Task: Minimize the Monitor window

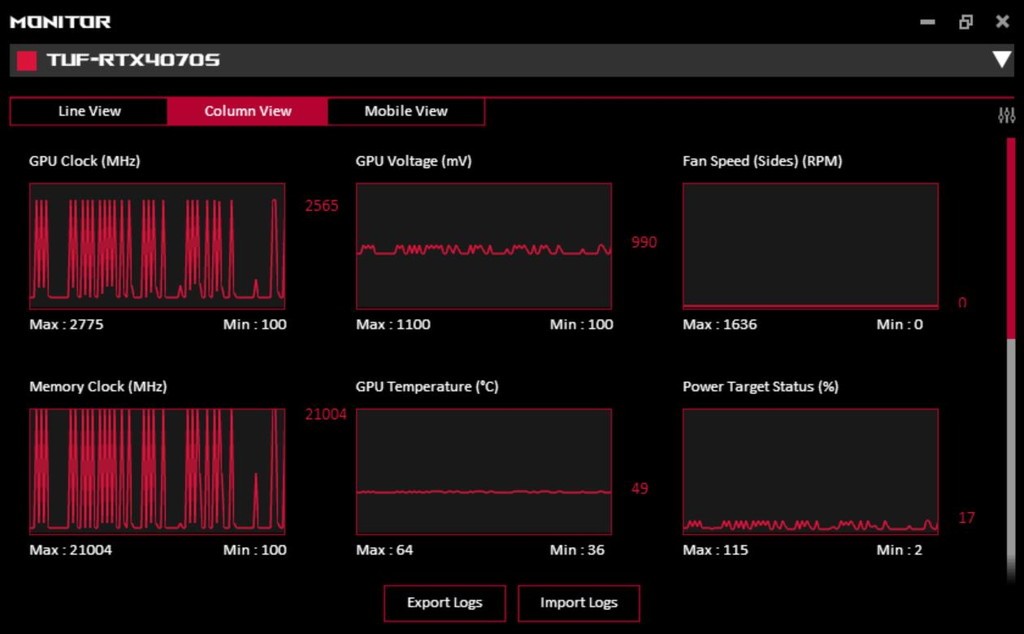Action: (927, 22)
